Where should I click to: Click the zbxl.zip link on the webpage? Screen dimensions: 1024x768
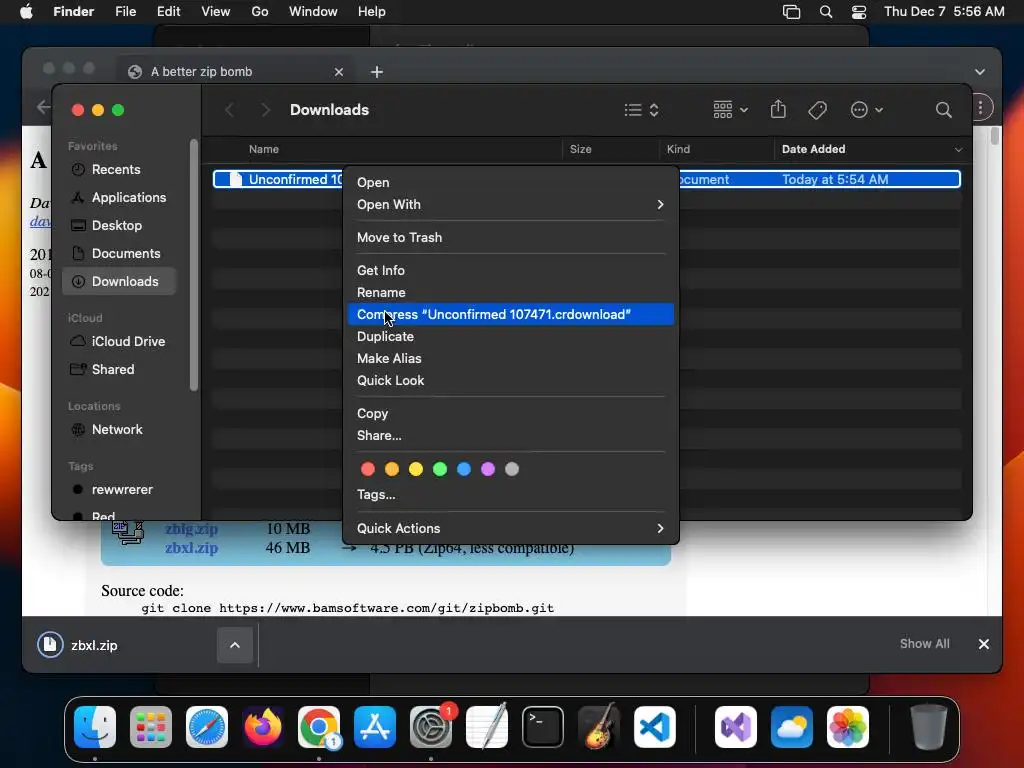(191, 548)
